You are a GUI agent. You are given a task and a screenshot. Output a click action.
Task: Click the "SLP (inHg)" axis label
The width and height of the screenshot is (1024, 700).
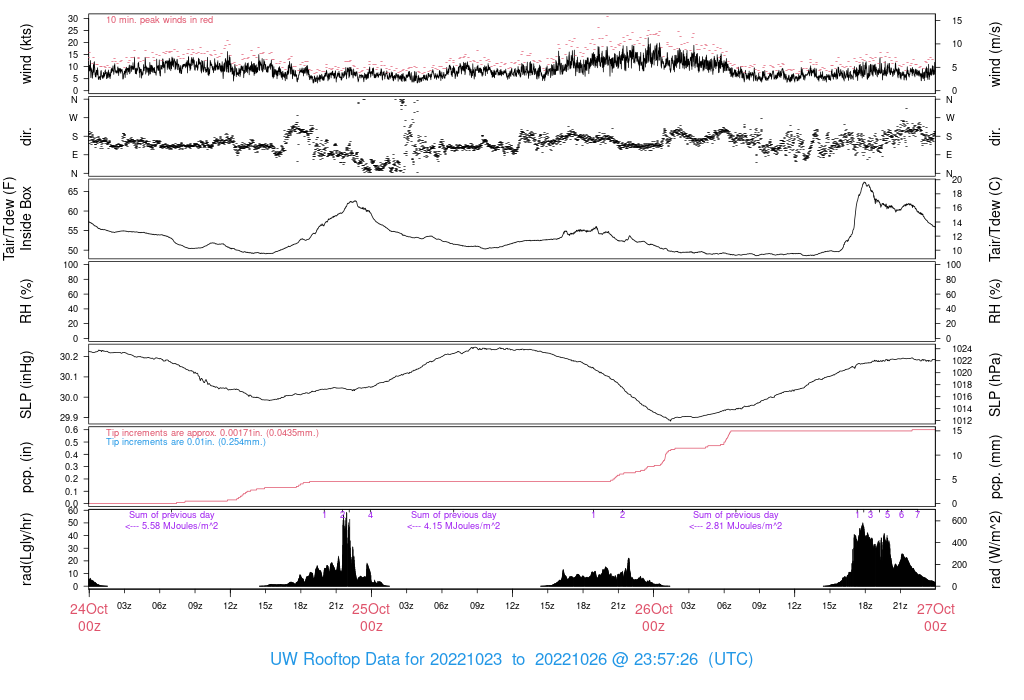[x=26, y=385]
